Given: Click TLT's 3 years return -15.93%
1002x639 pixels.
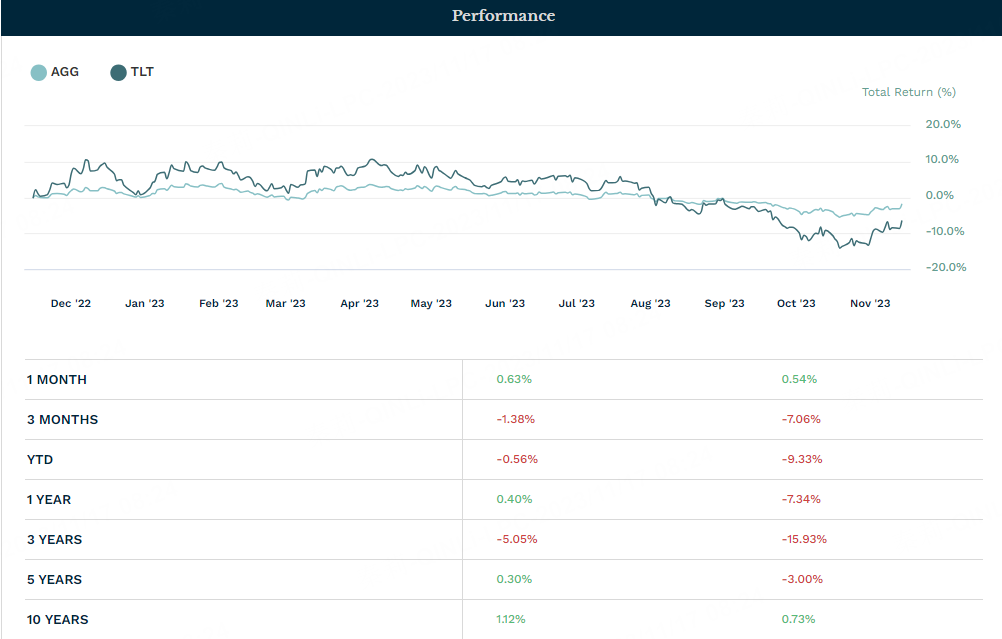Looking at the screenshot, I should [x=804, y=540].
